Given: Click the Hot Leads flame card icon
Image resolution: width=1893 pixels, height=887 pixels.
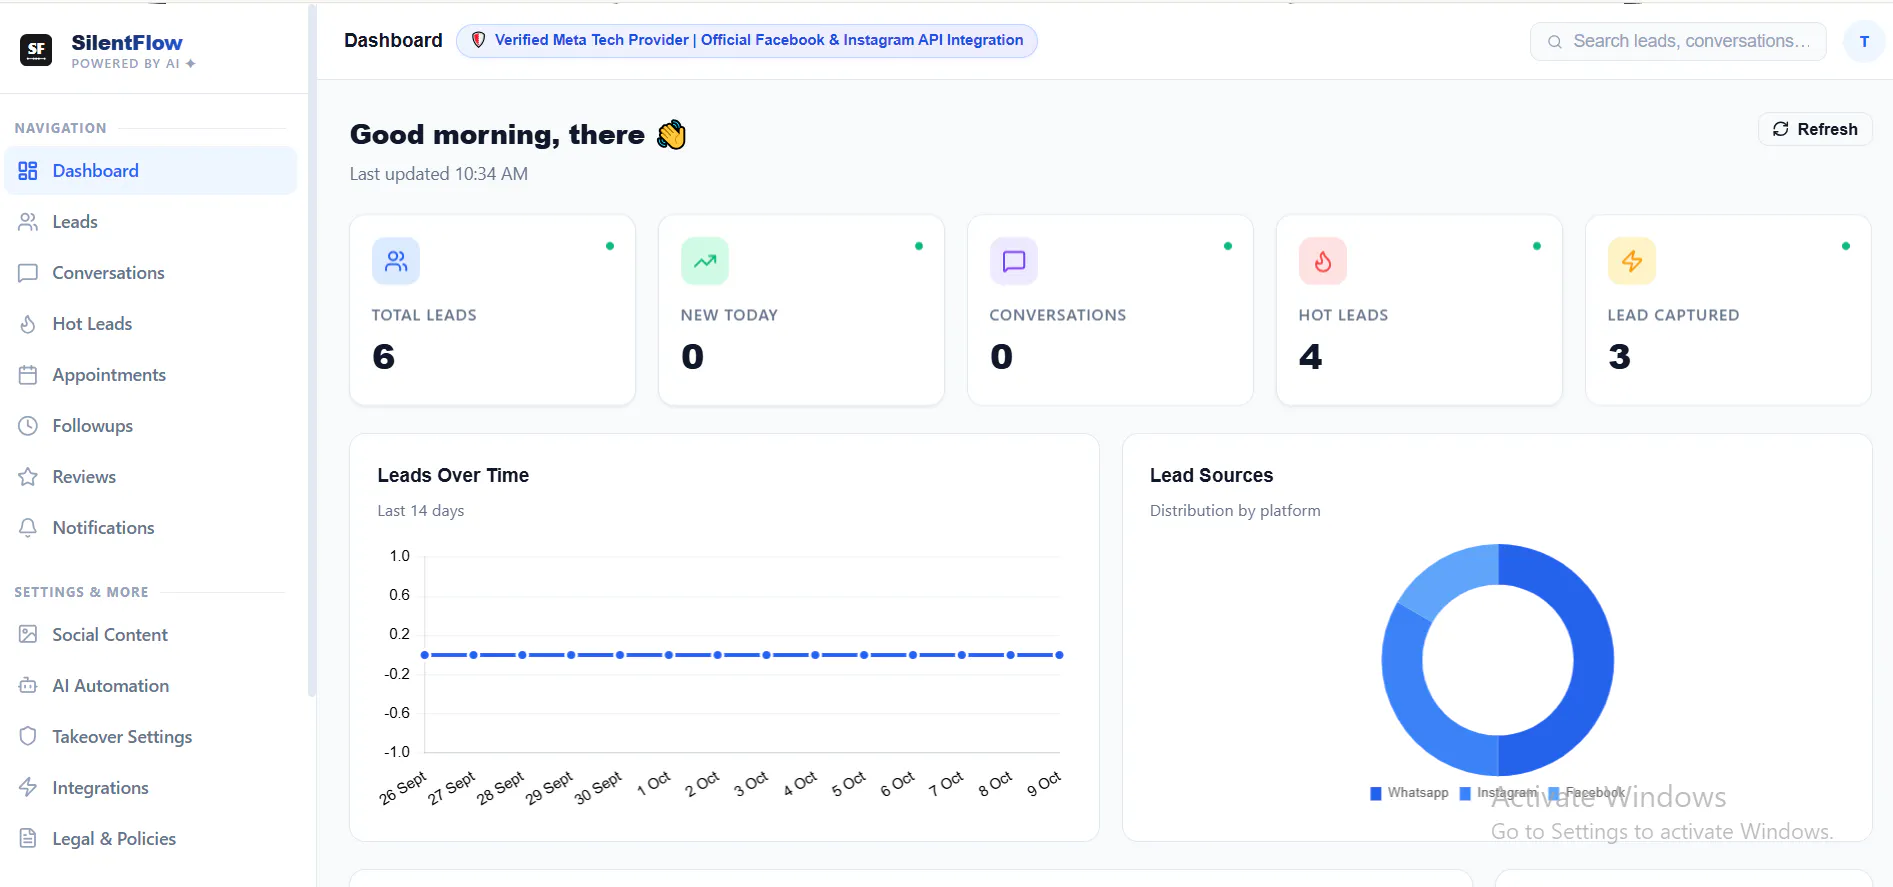Looking at the screenshot, I should click(1323, 261).
